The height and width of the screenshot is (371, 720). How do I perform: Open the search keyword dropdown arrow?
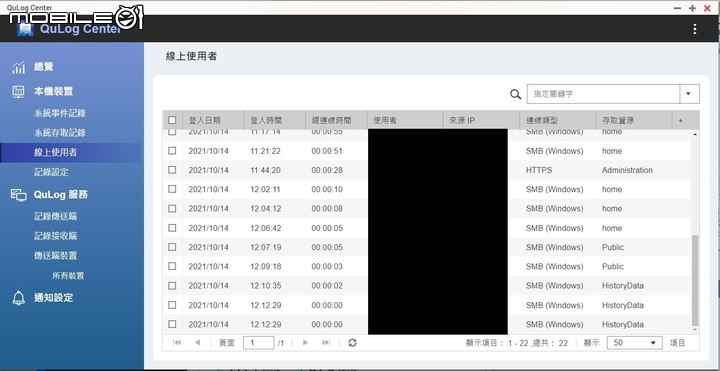[689, 94]
